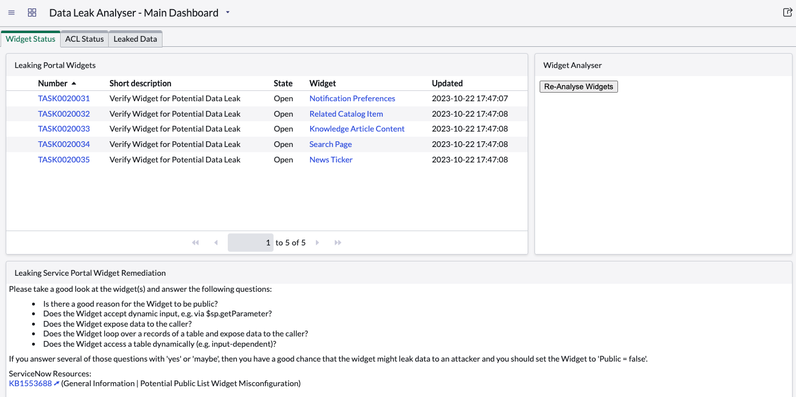Open the Leaked Data tab

135,39
